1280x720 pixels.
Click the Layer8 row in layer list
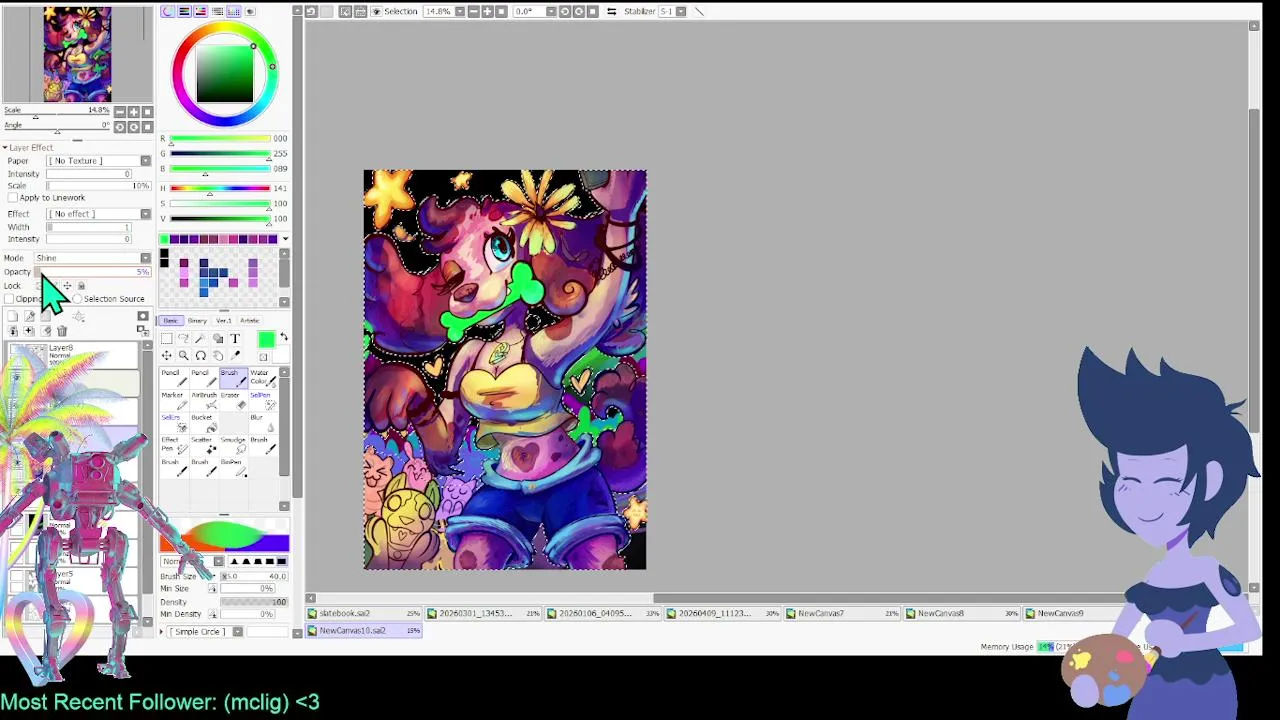point(74,357)
